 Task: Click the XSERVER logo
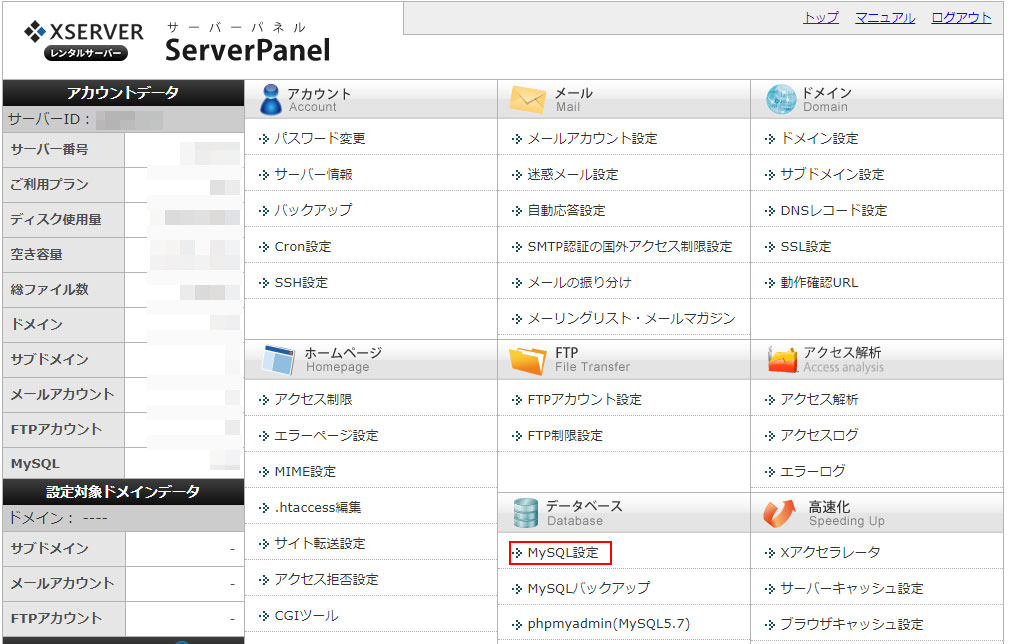pos(84,40)
